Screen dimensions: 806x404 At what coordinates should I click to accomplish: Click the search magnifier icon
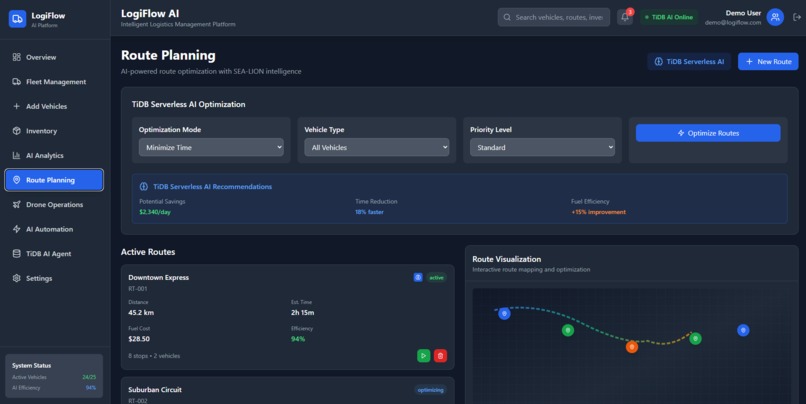coord(507,17)
